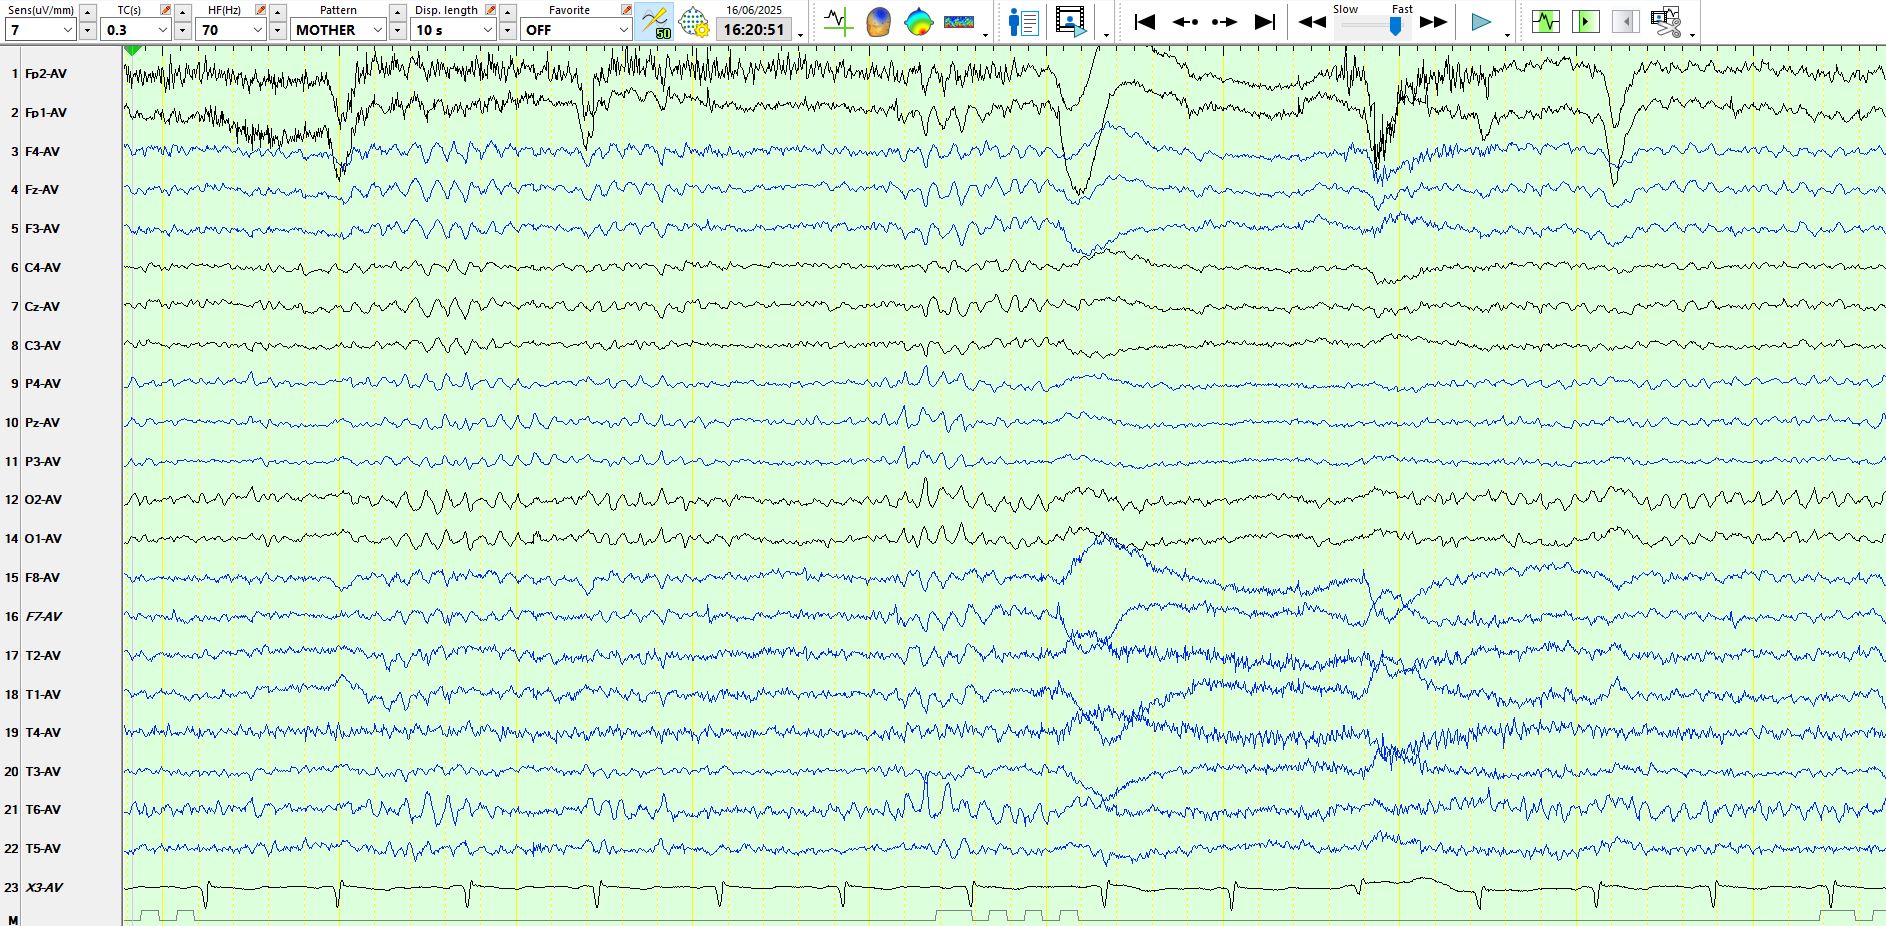Screen dimensions: 1886x926
Task: Step forward to the next event
Action: pos(1224,22)
